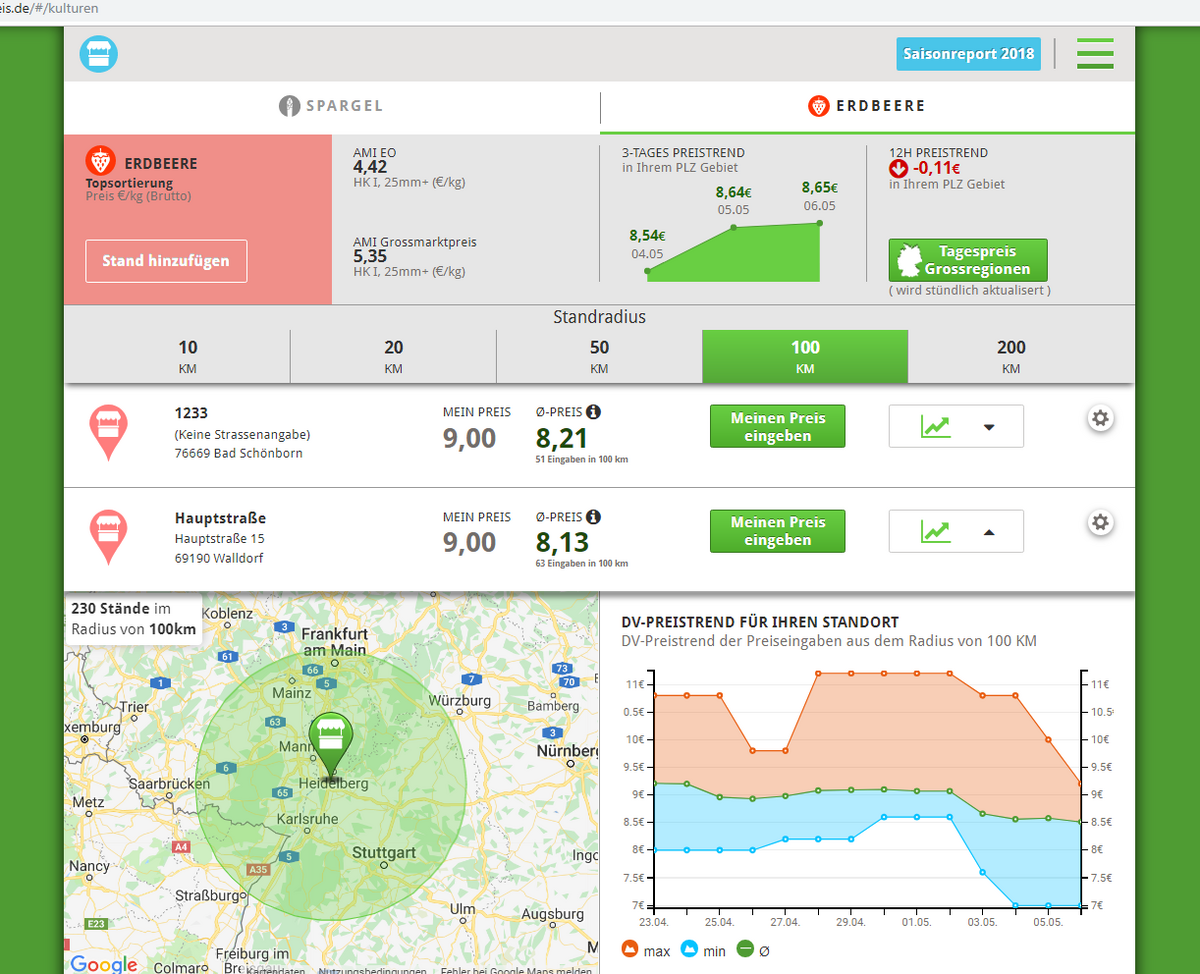
Task: Click the pin icon for Hauptstraße stand
Action: (108, 537)
